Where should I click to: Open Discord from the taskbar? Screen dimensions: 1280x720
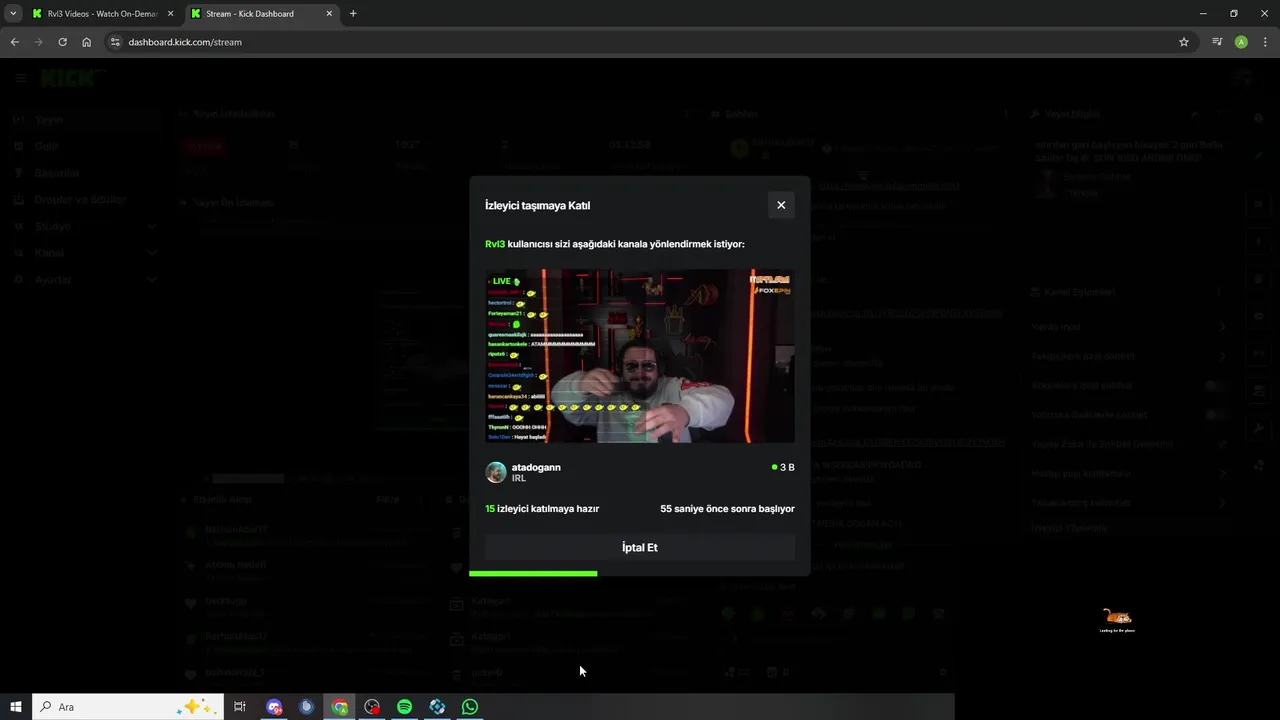[275, 707]
